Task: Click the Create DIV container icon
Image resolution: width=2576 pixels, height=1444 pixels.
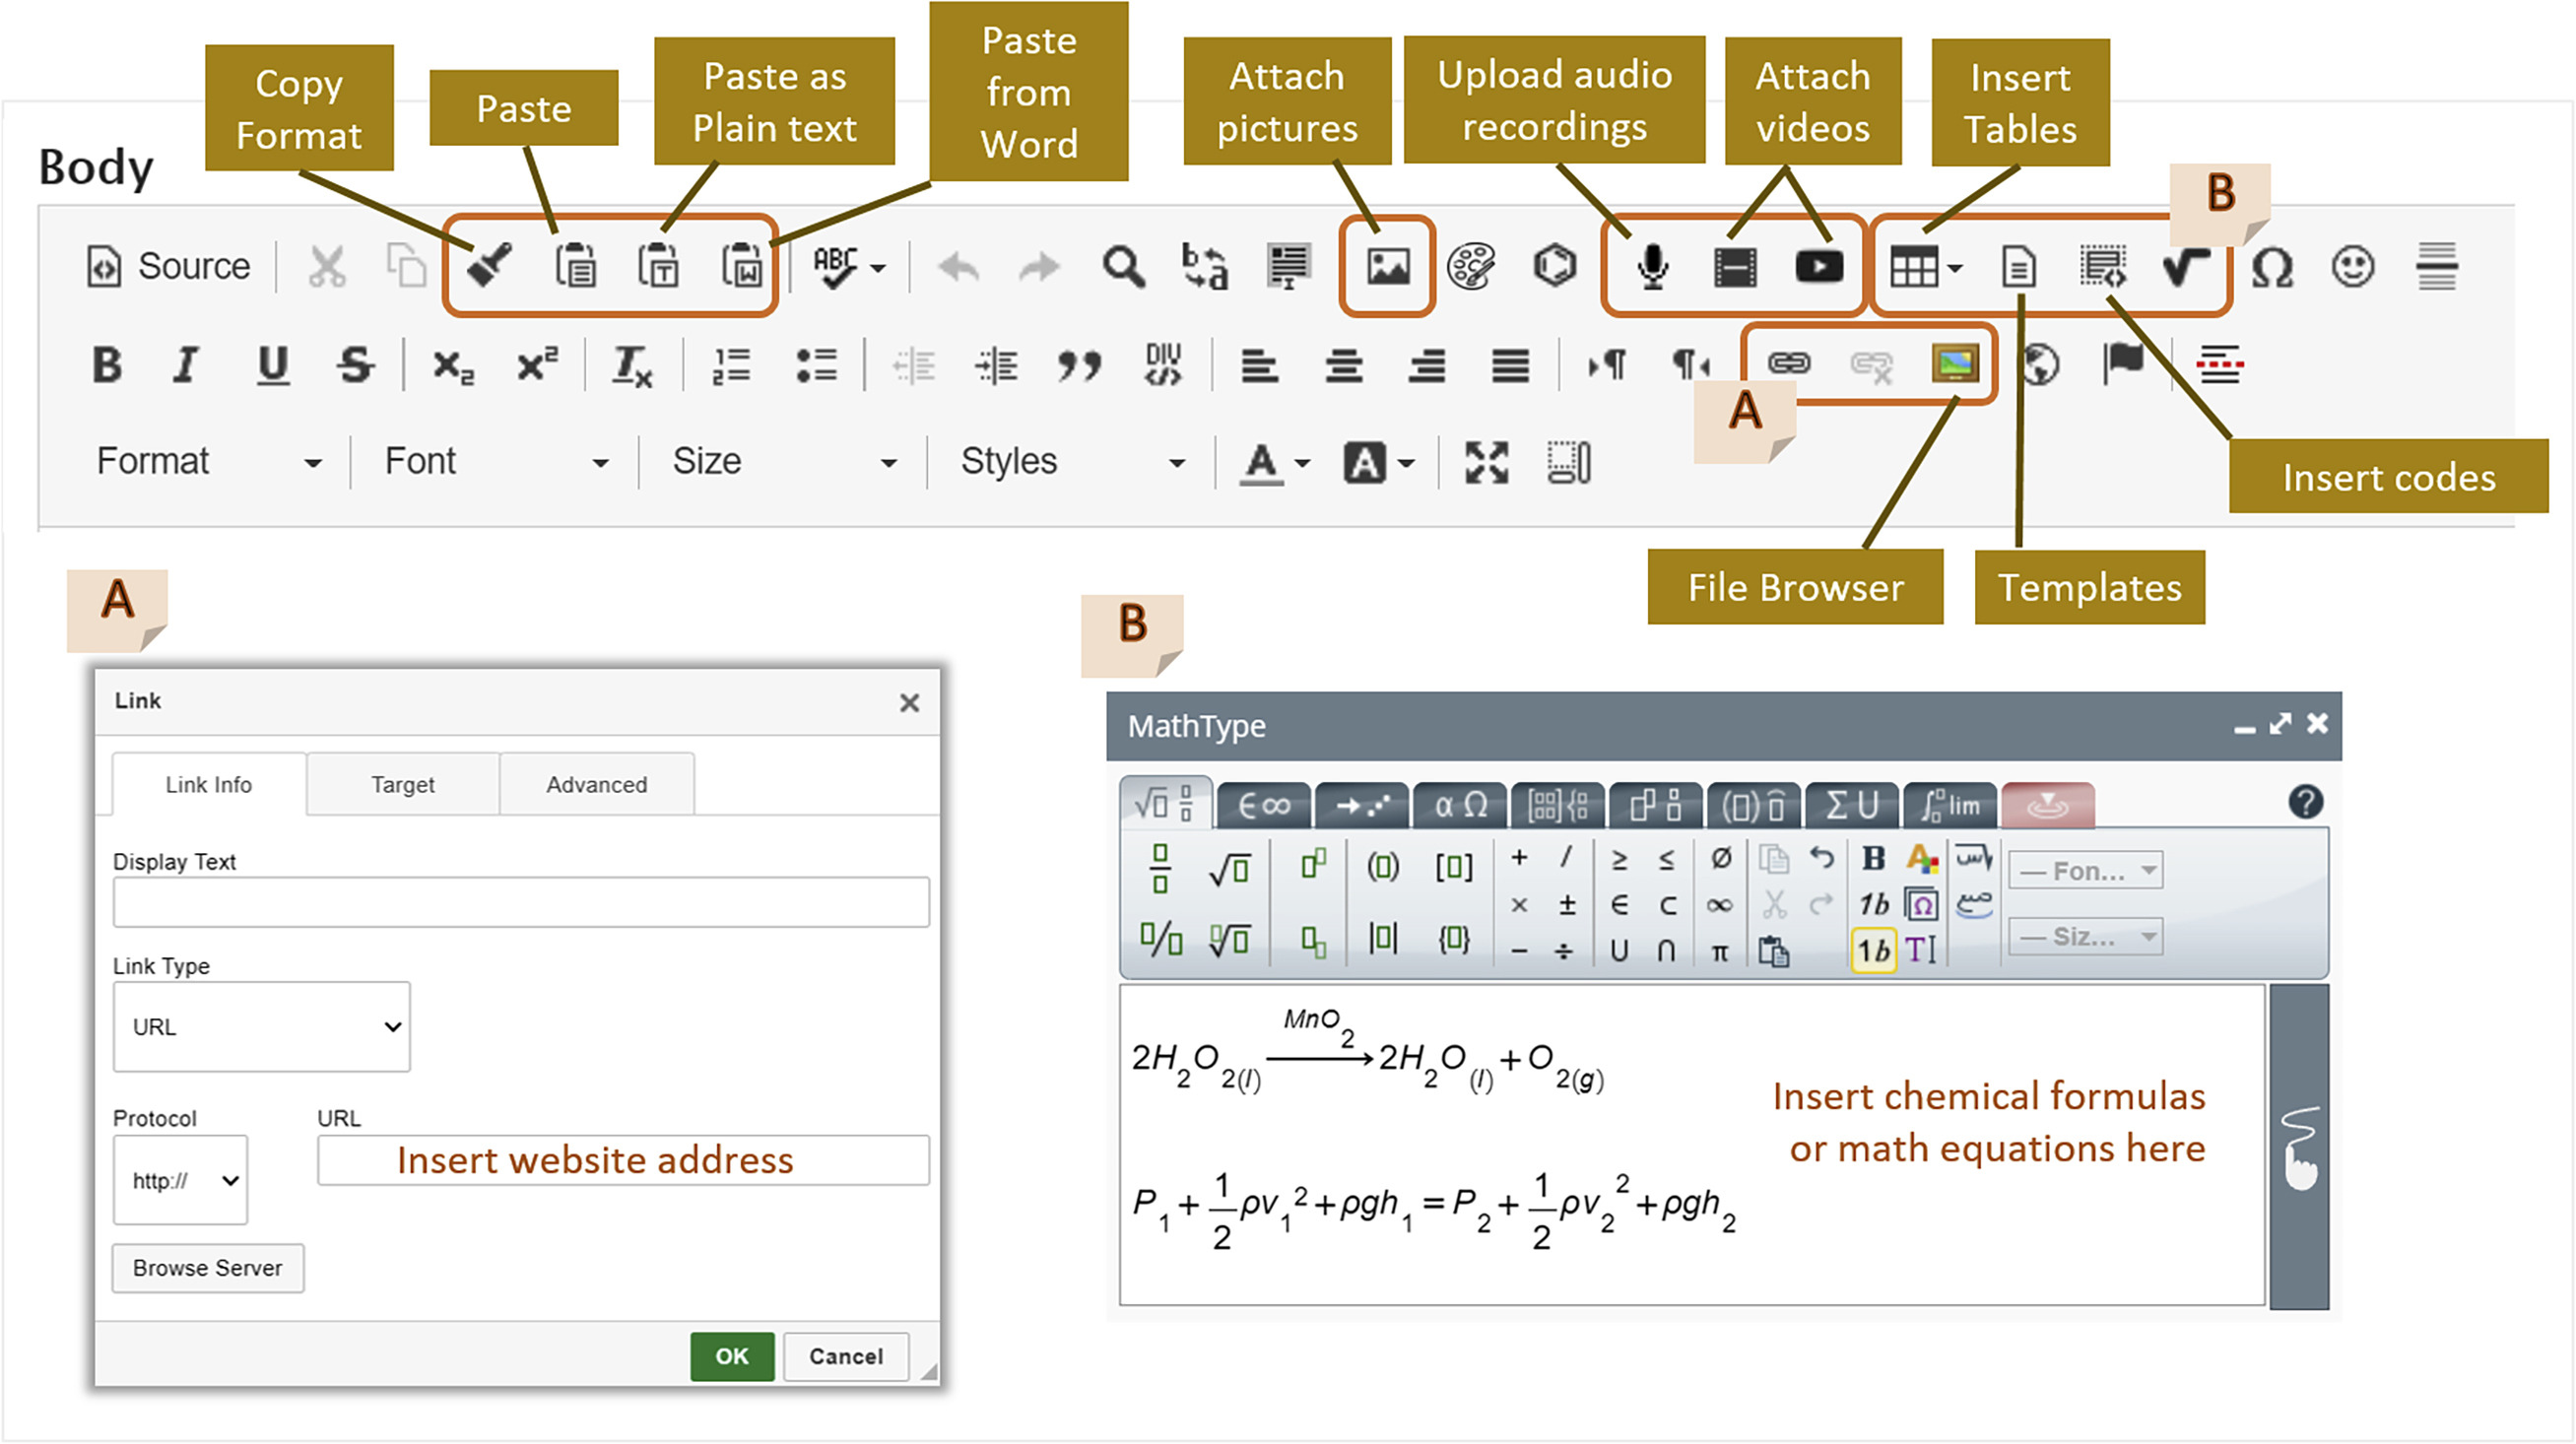Action: tap(1163, 365)
